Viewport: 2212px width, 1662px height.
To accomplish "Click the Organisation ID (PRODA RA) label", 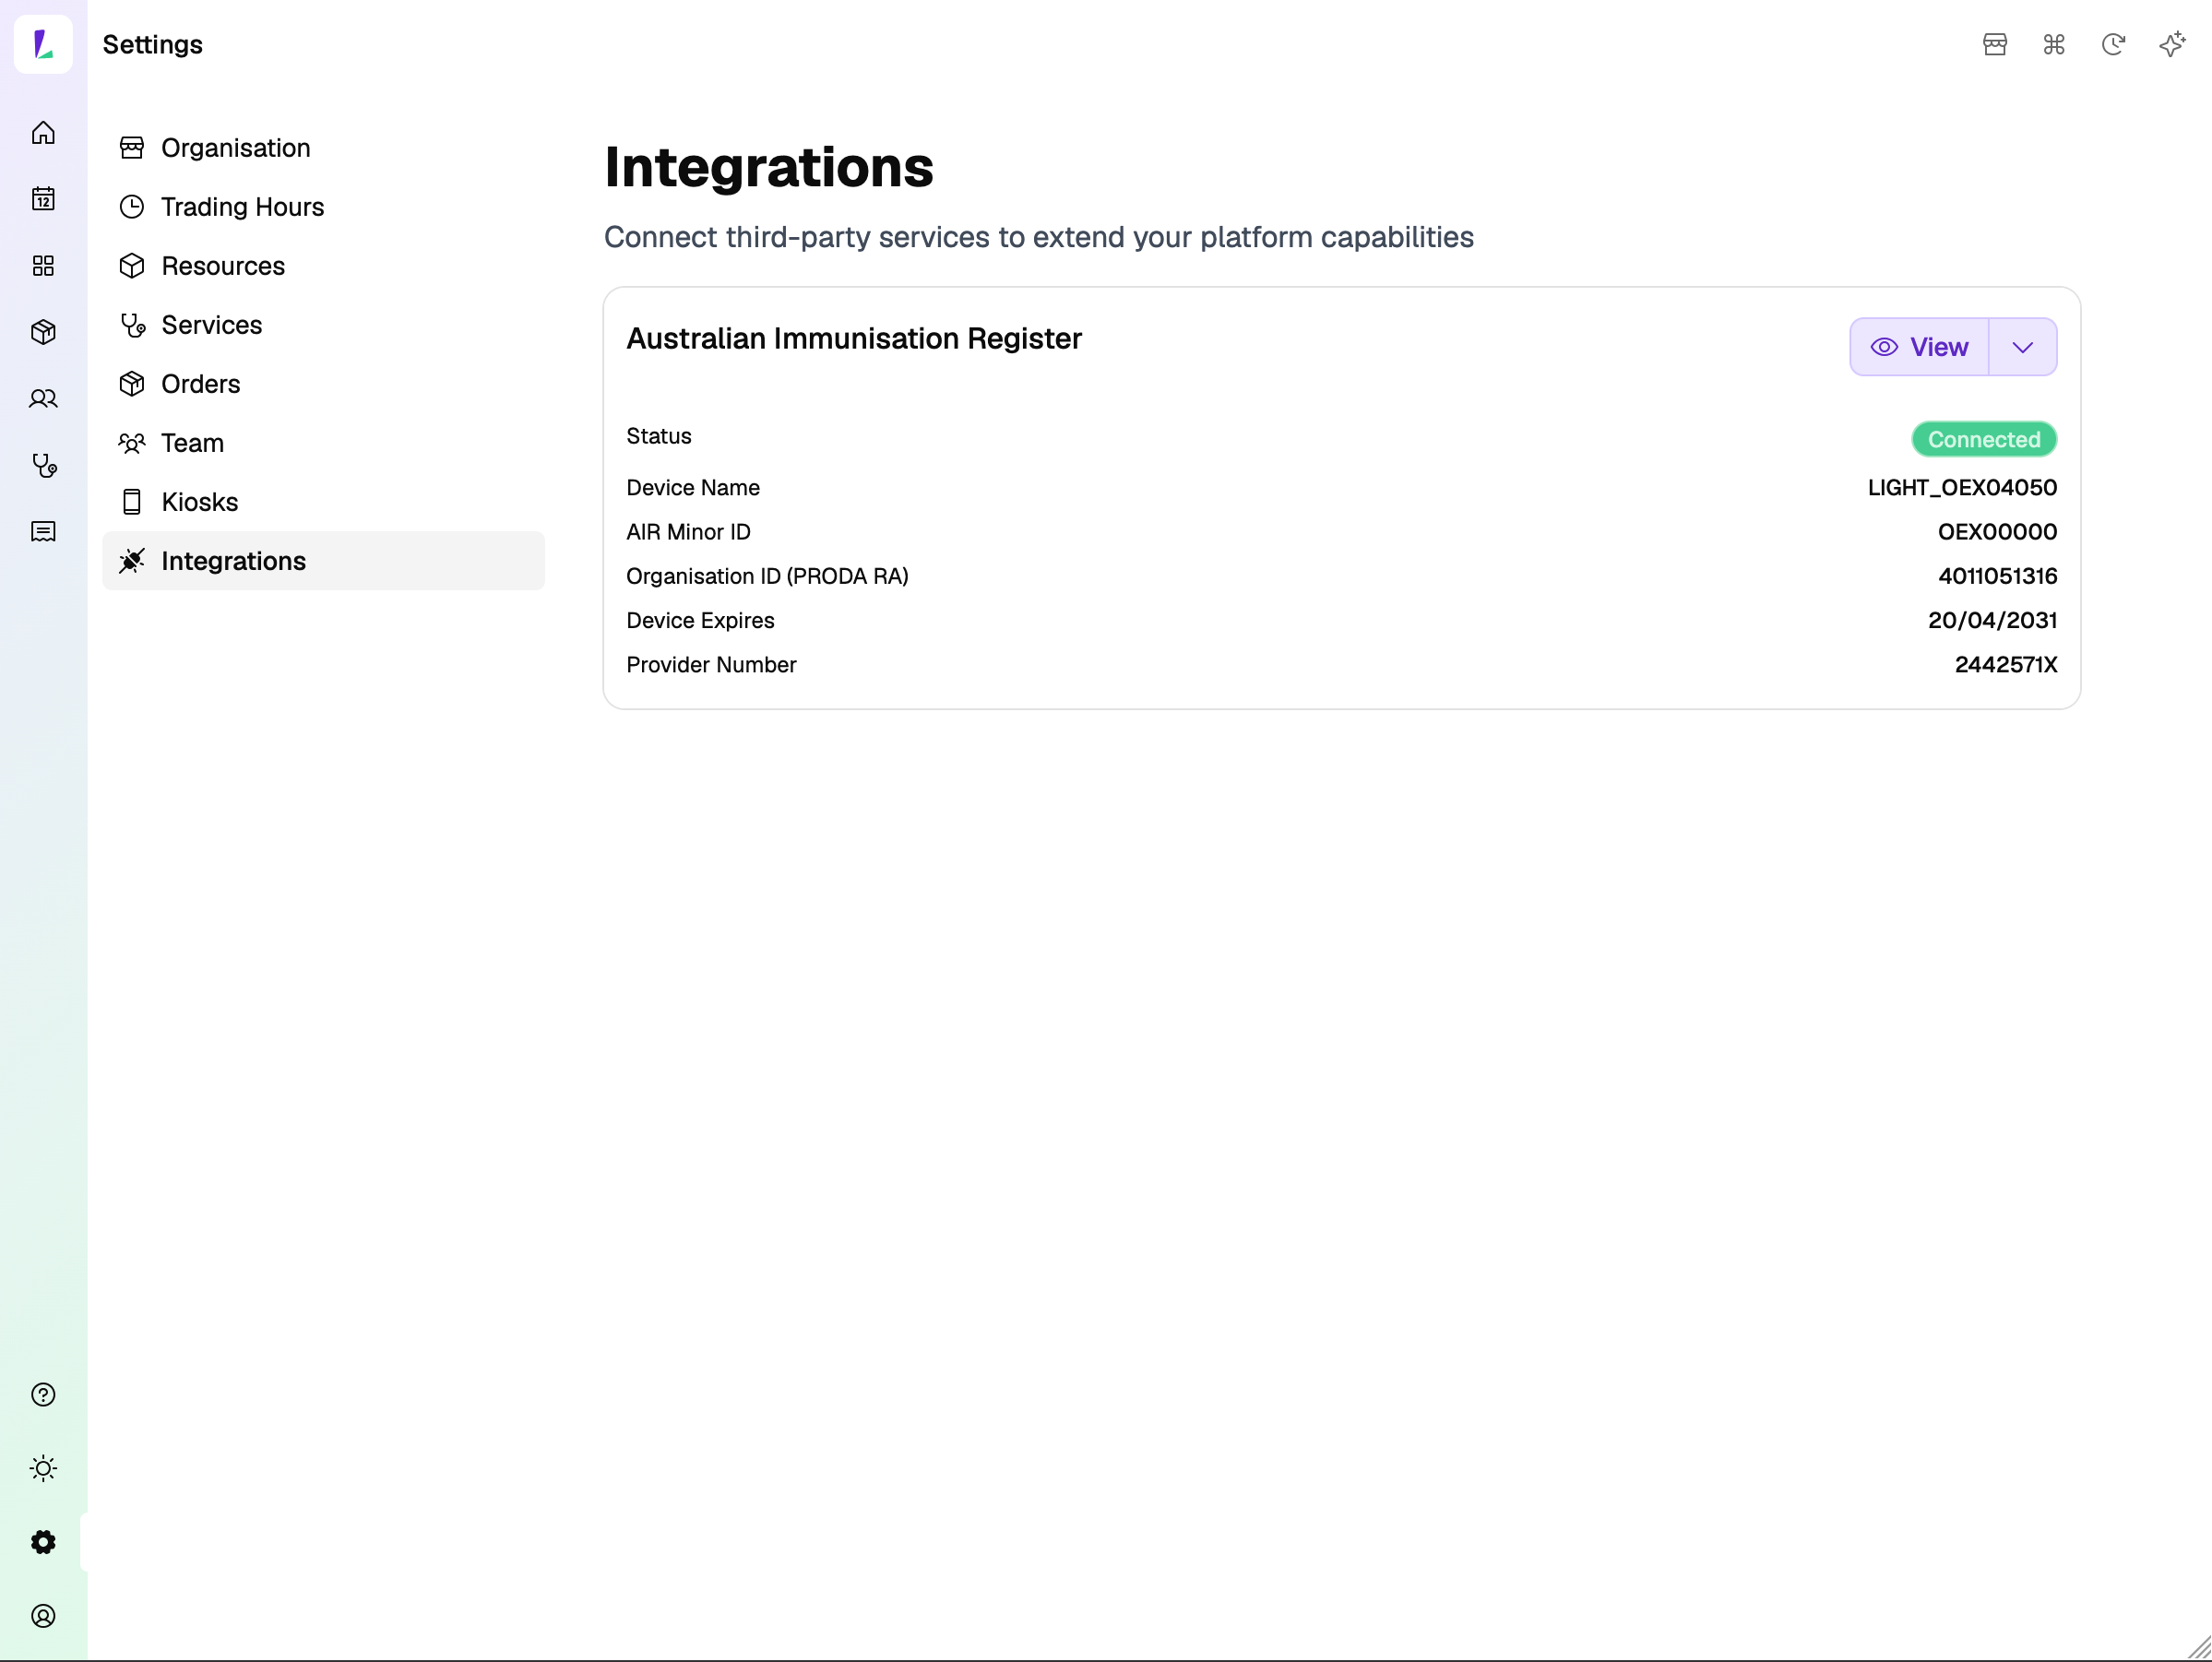I will [767, 576].
